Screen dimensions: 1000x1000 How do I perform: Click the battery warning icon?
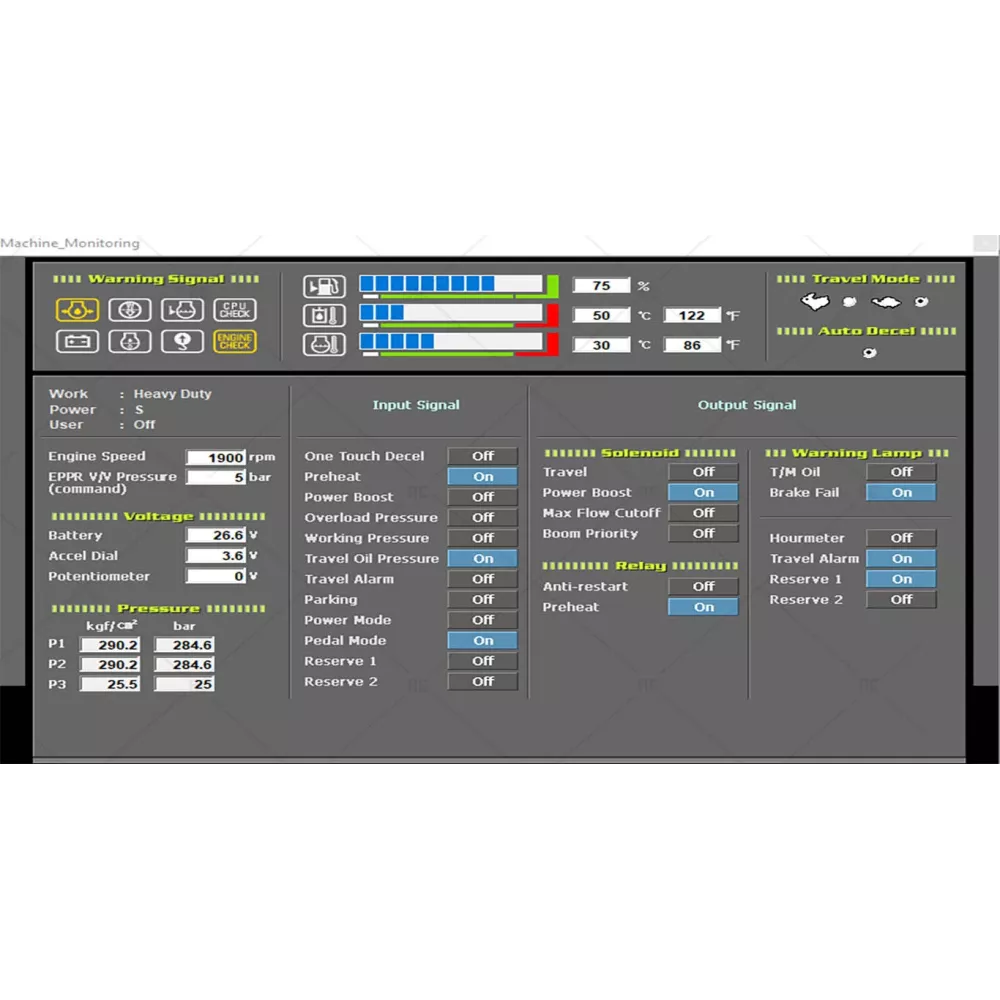77,341
